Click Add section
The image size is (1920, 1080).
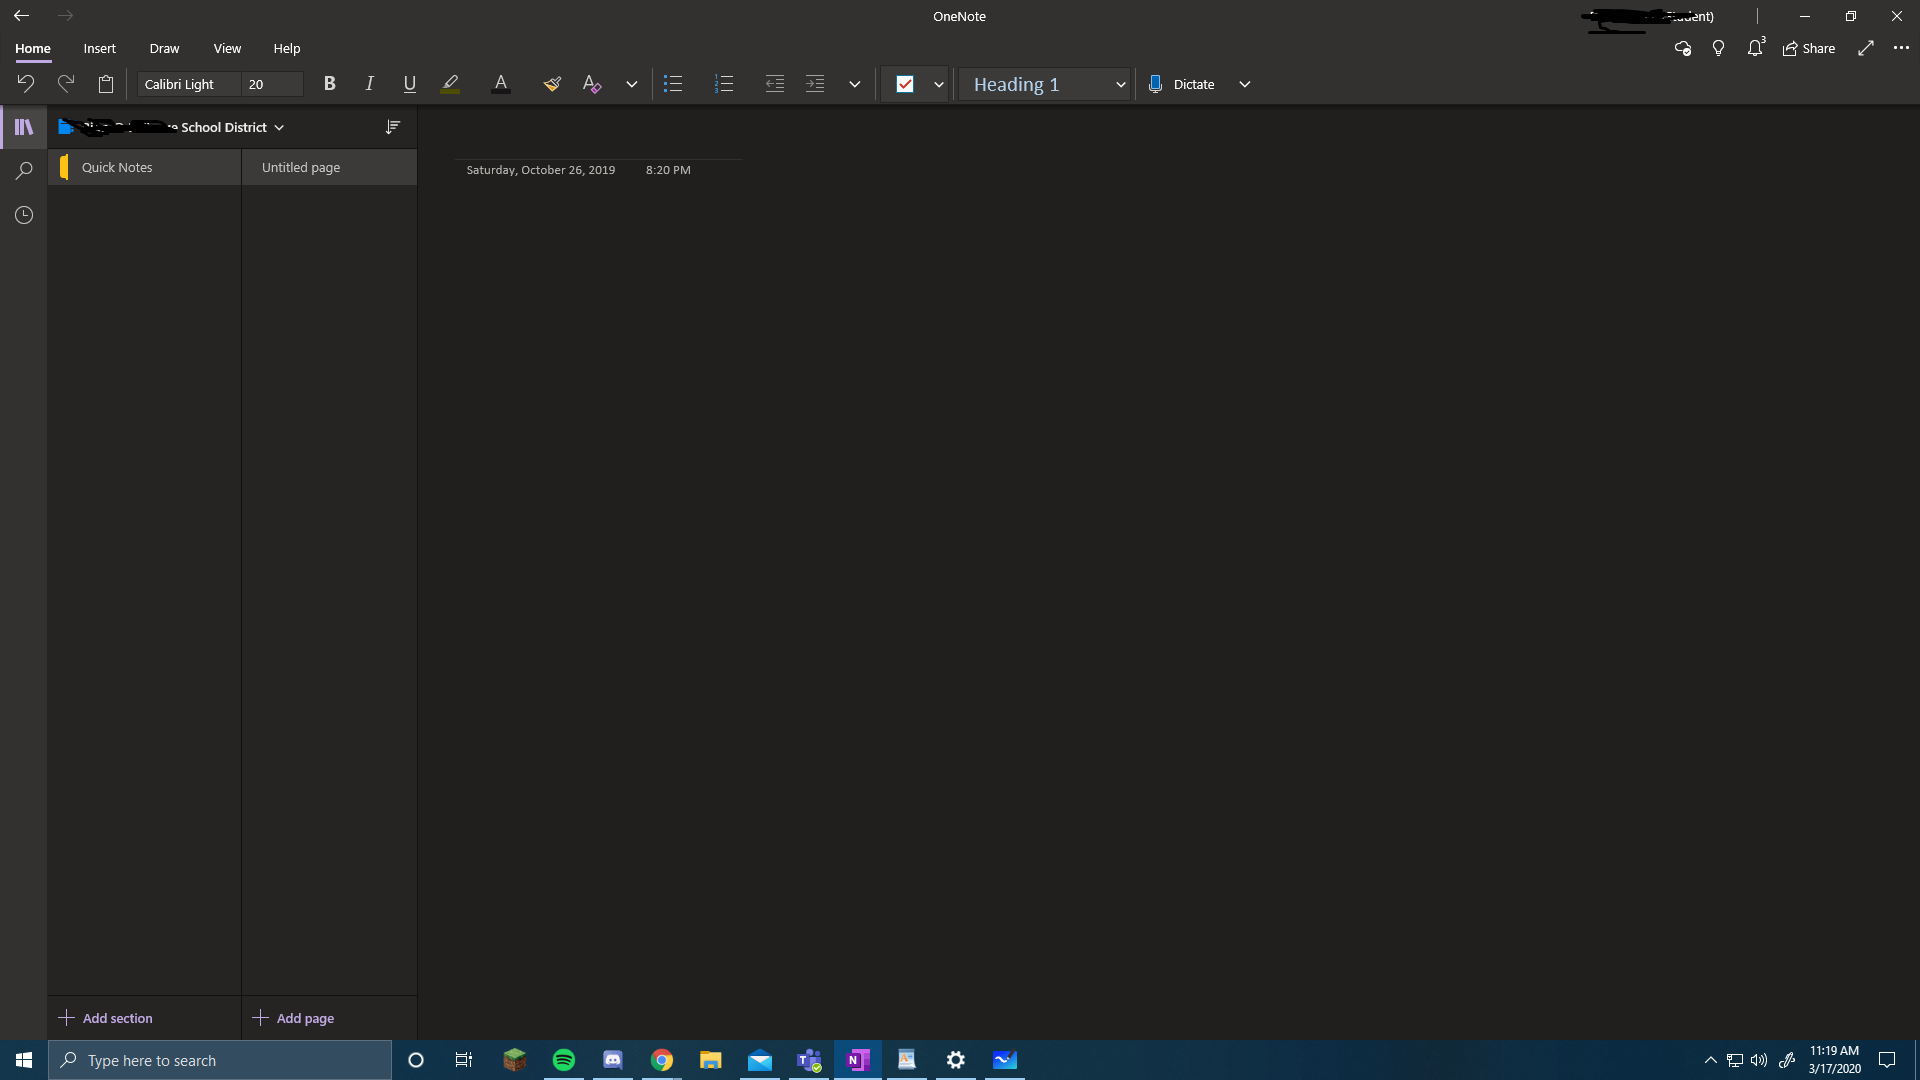tap(106, 1018)
